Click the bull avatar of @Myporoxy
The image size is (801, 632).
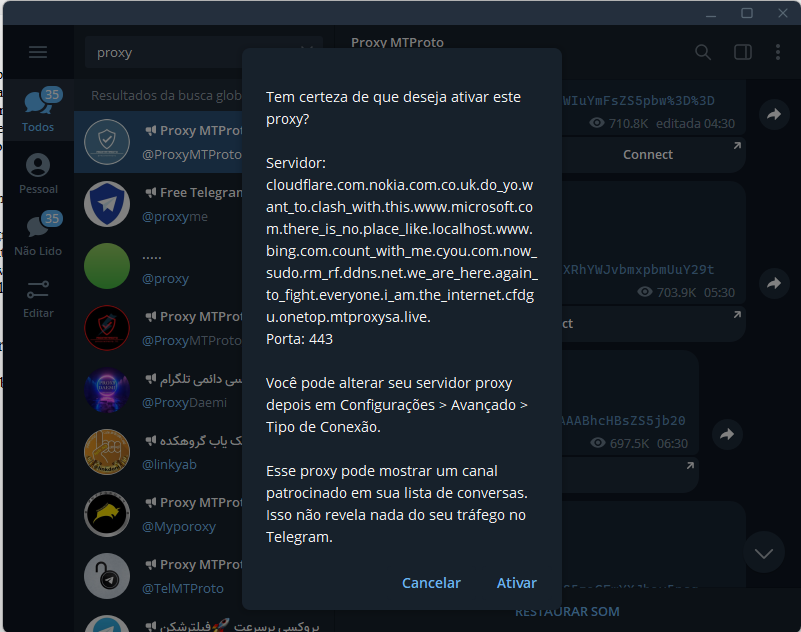(x=107, y=514)
